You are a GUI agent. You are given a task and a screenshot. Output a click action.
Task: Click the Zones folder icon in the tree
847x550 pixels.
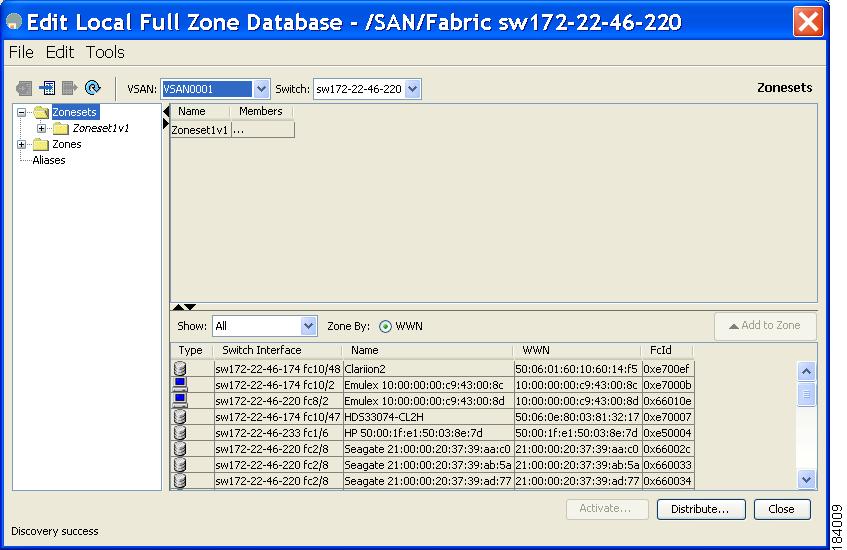(x=41, y=145)
